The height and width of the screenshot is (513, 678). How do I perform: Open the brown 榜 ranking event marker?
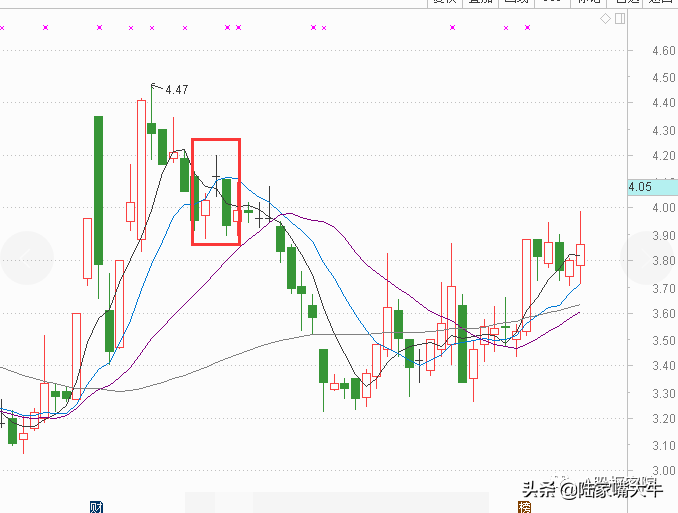pyautogui.click(x=524, y=507)
